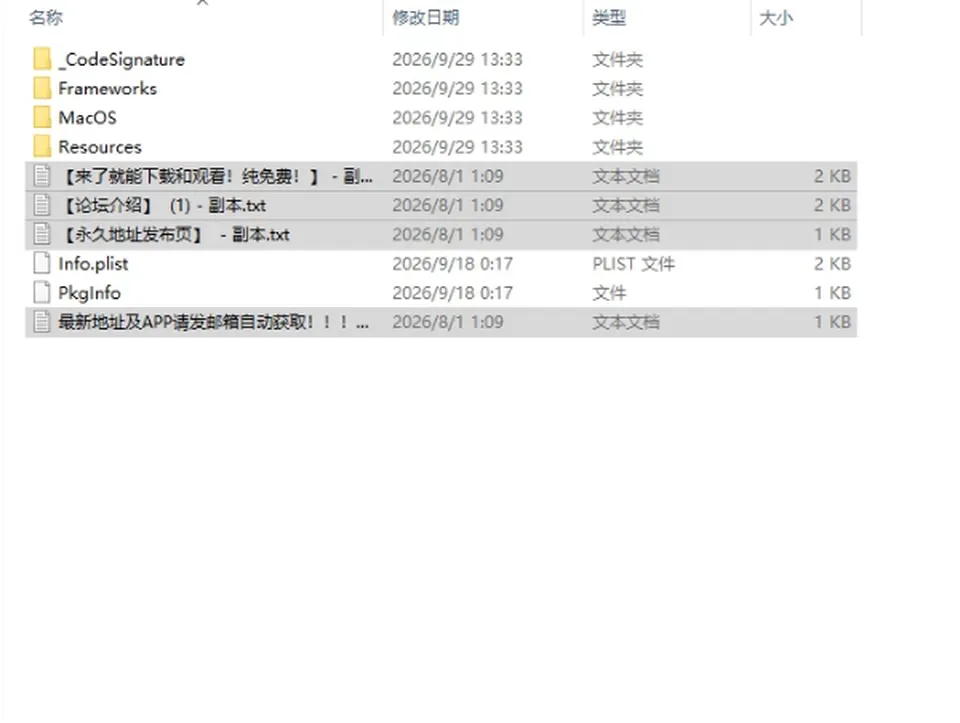Click the icon of 【永久地址发布页】 text file

(42, 234)
